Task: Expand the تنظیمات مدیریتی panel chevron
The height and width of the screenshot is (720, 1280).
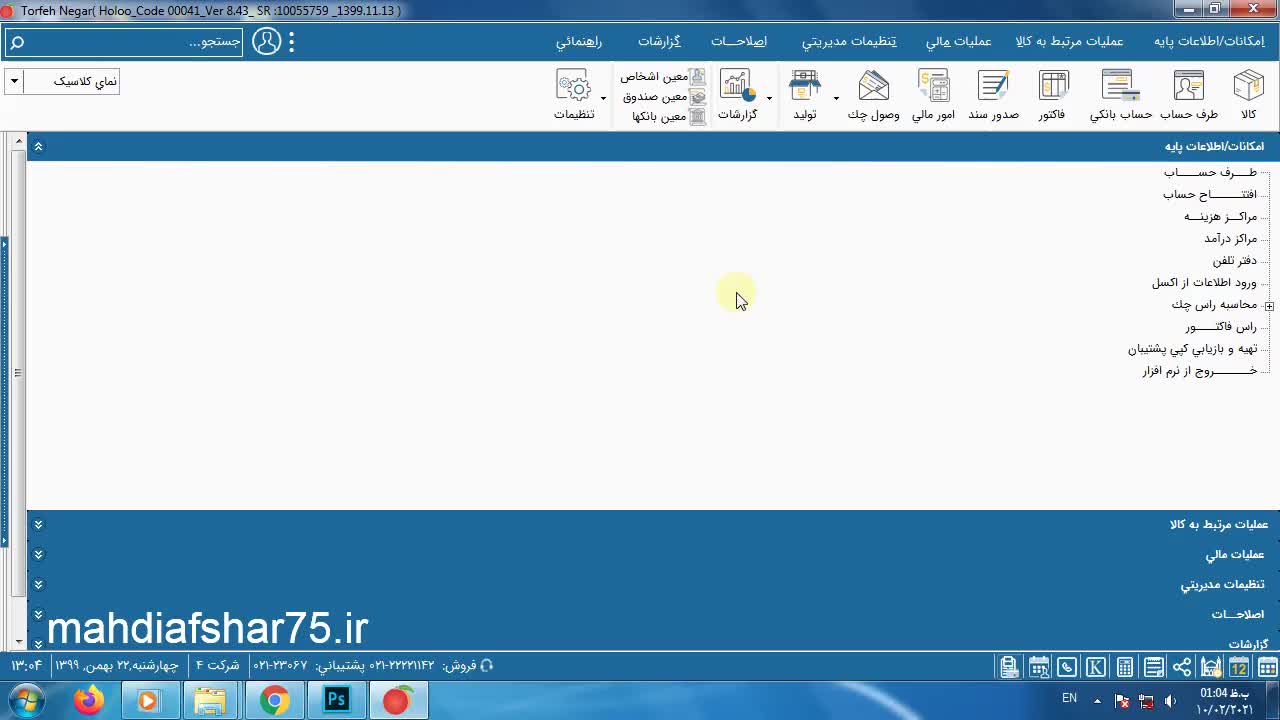Action: (x=38, y=584)
